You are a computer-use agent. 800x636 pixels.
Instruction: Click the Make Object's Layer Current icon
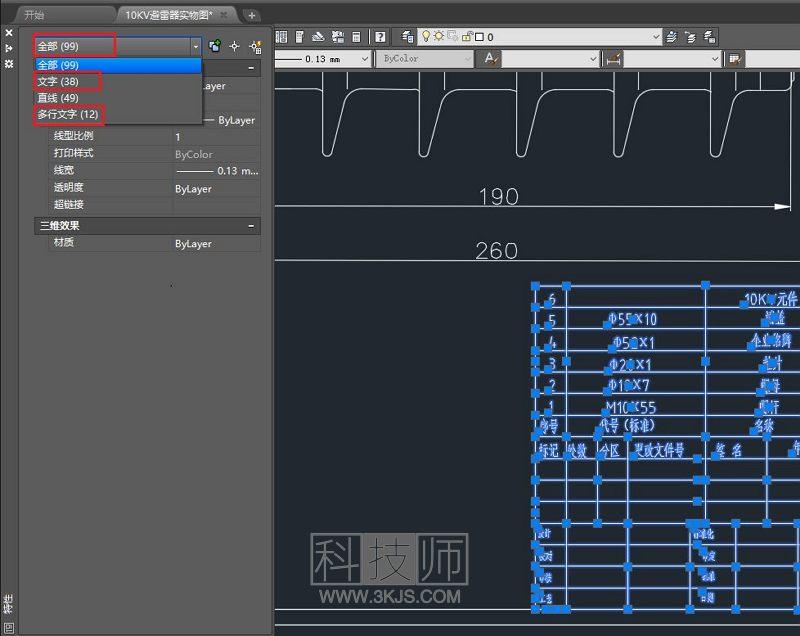coord(672,37)
